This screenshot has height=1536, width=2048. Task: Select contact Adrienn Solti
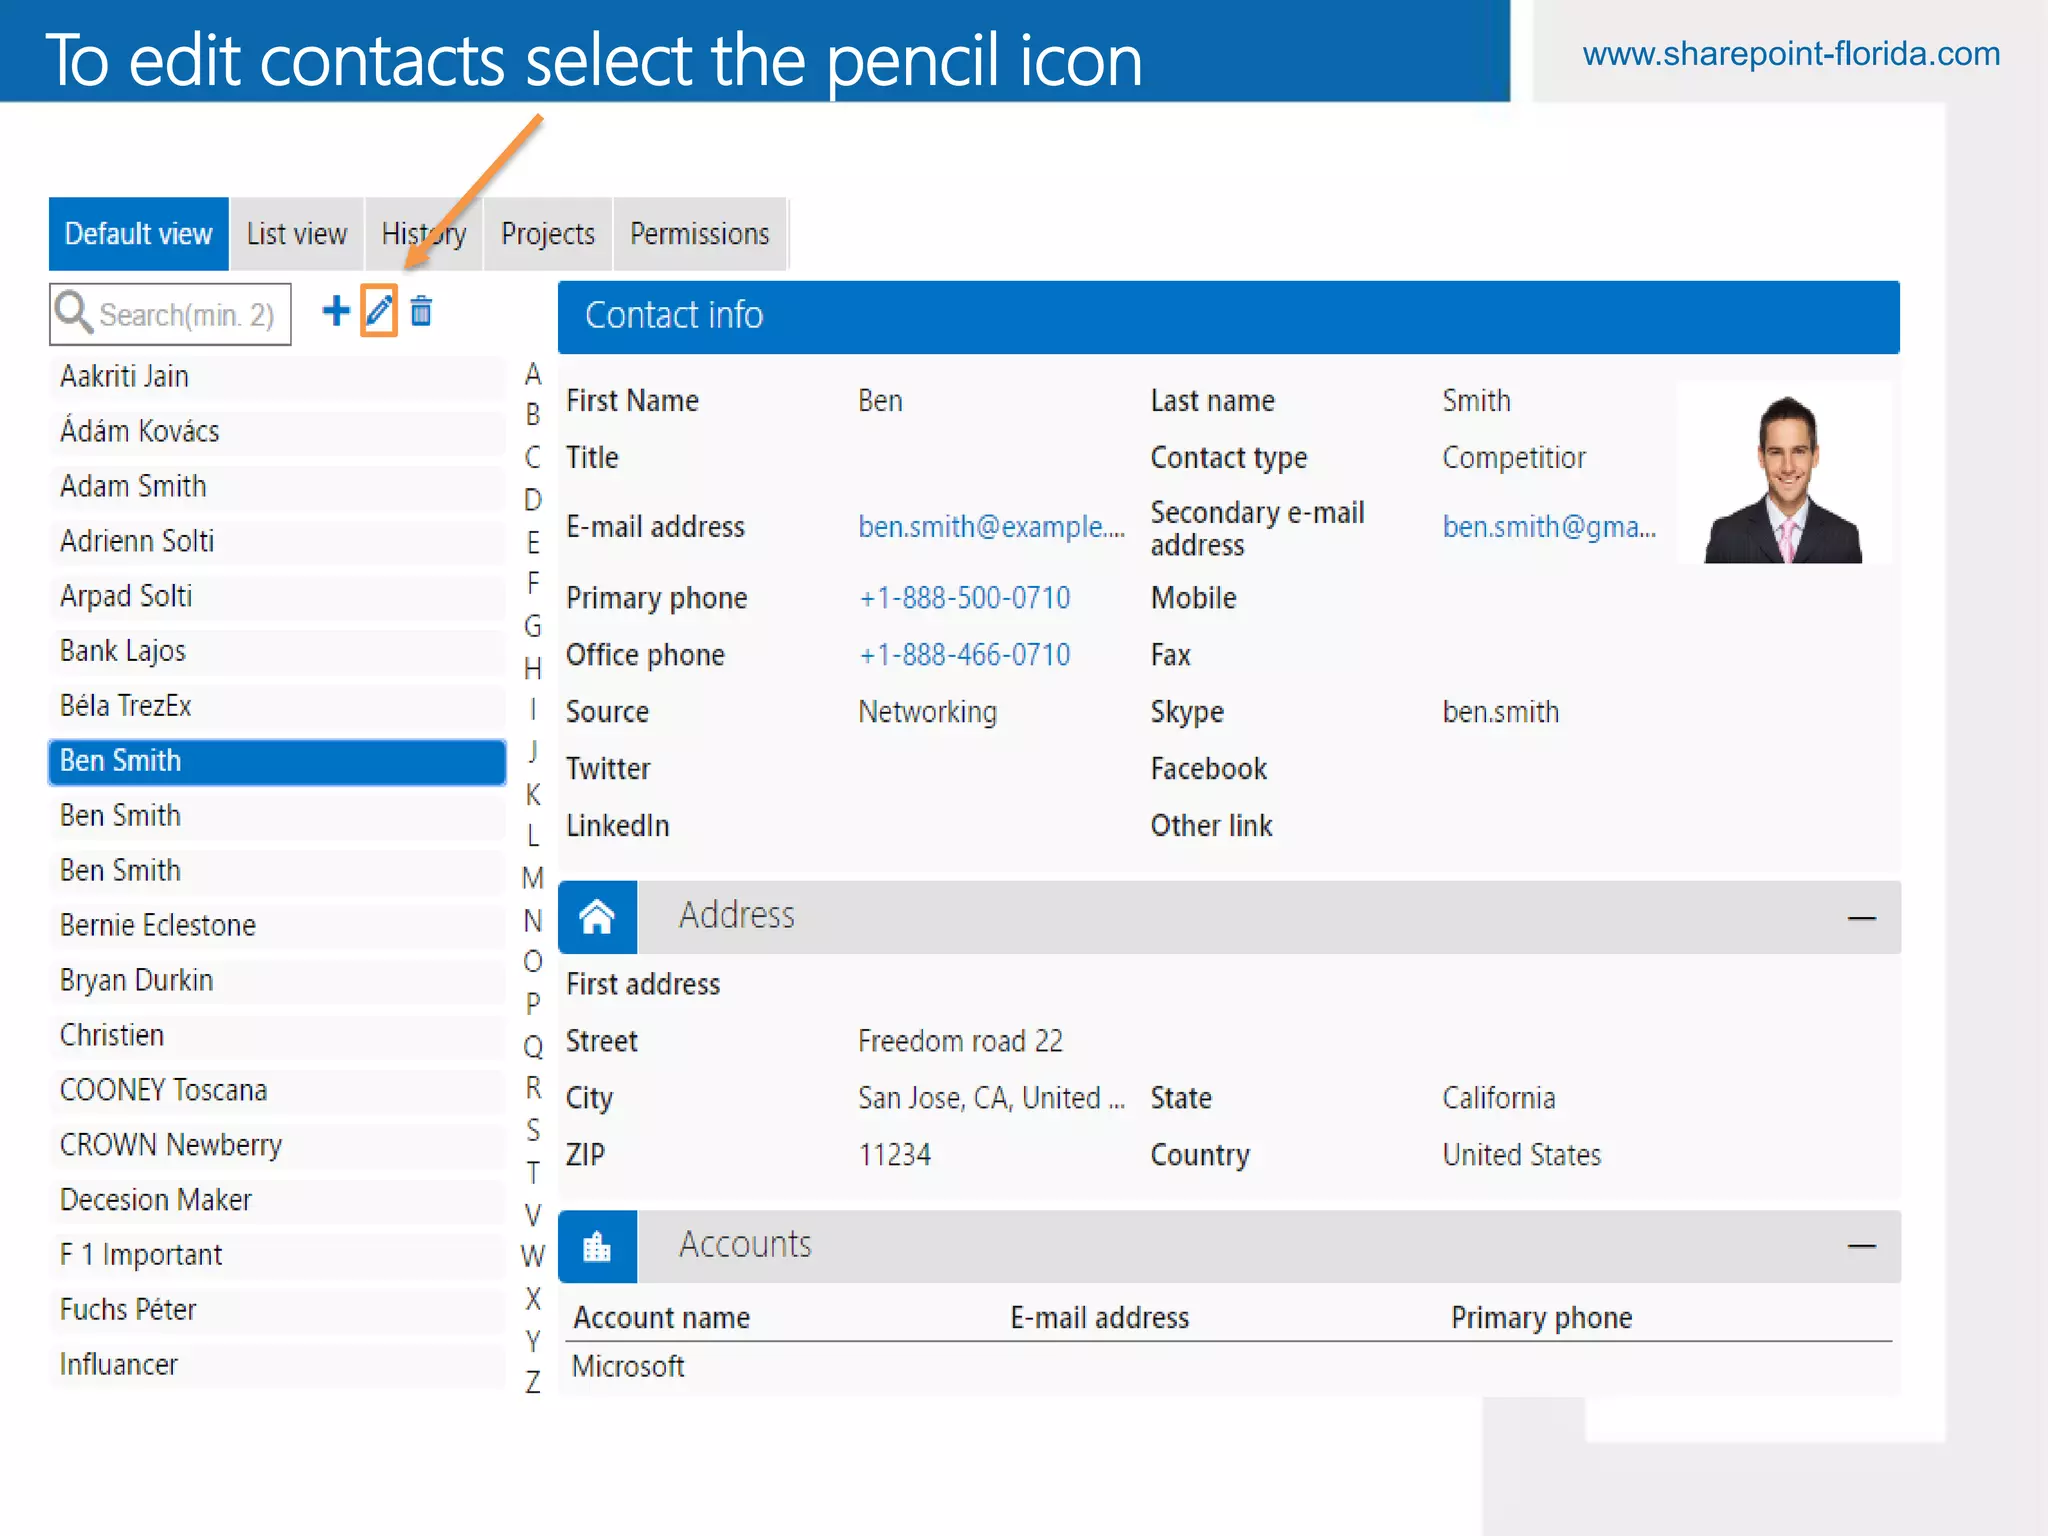277,542
